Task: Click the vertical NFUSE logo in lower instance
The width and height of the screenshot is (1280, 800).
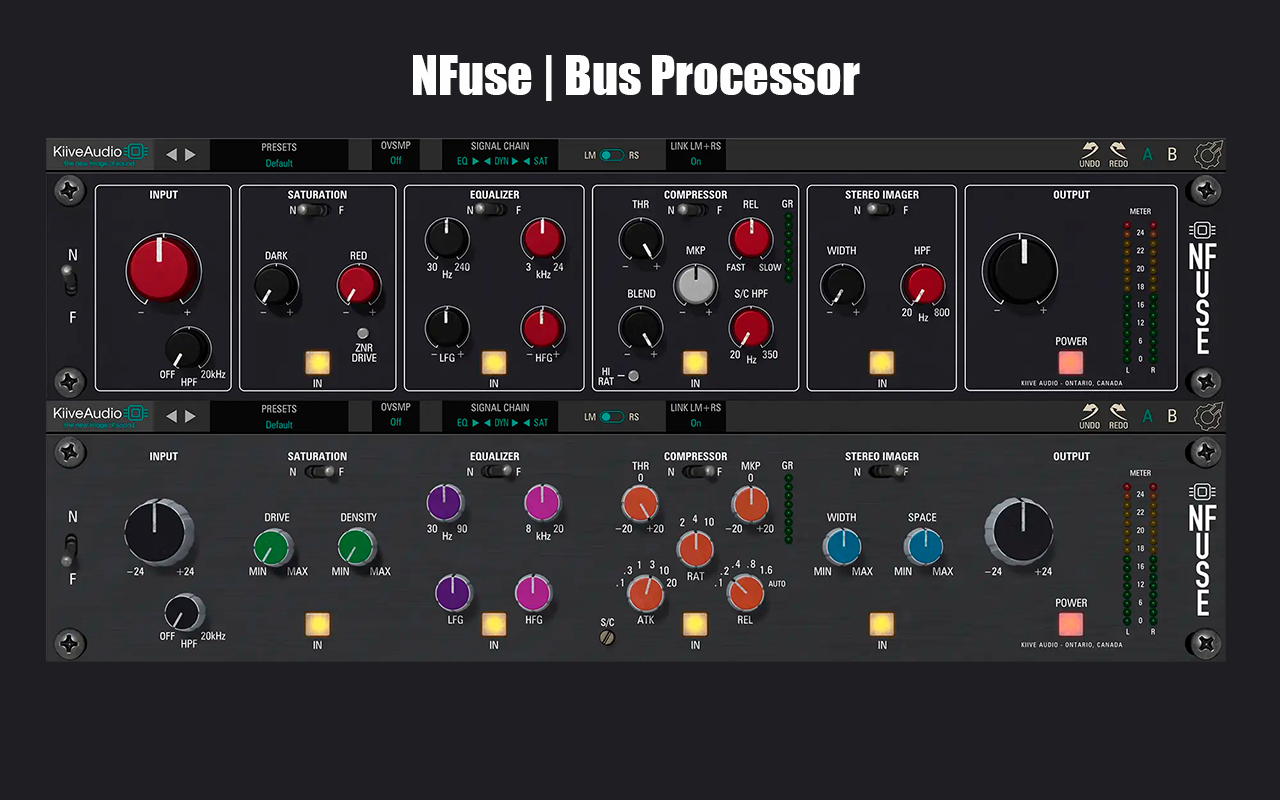Action: (x=1202, y=550)
